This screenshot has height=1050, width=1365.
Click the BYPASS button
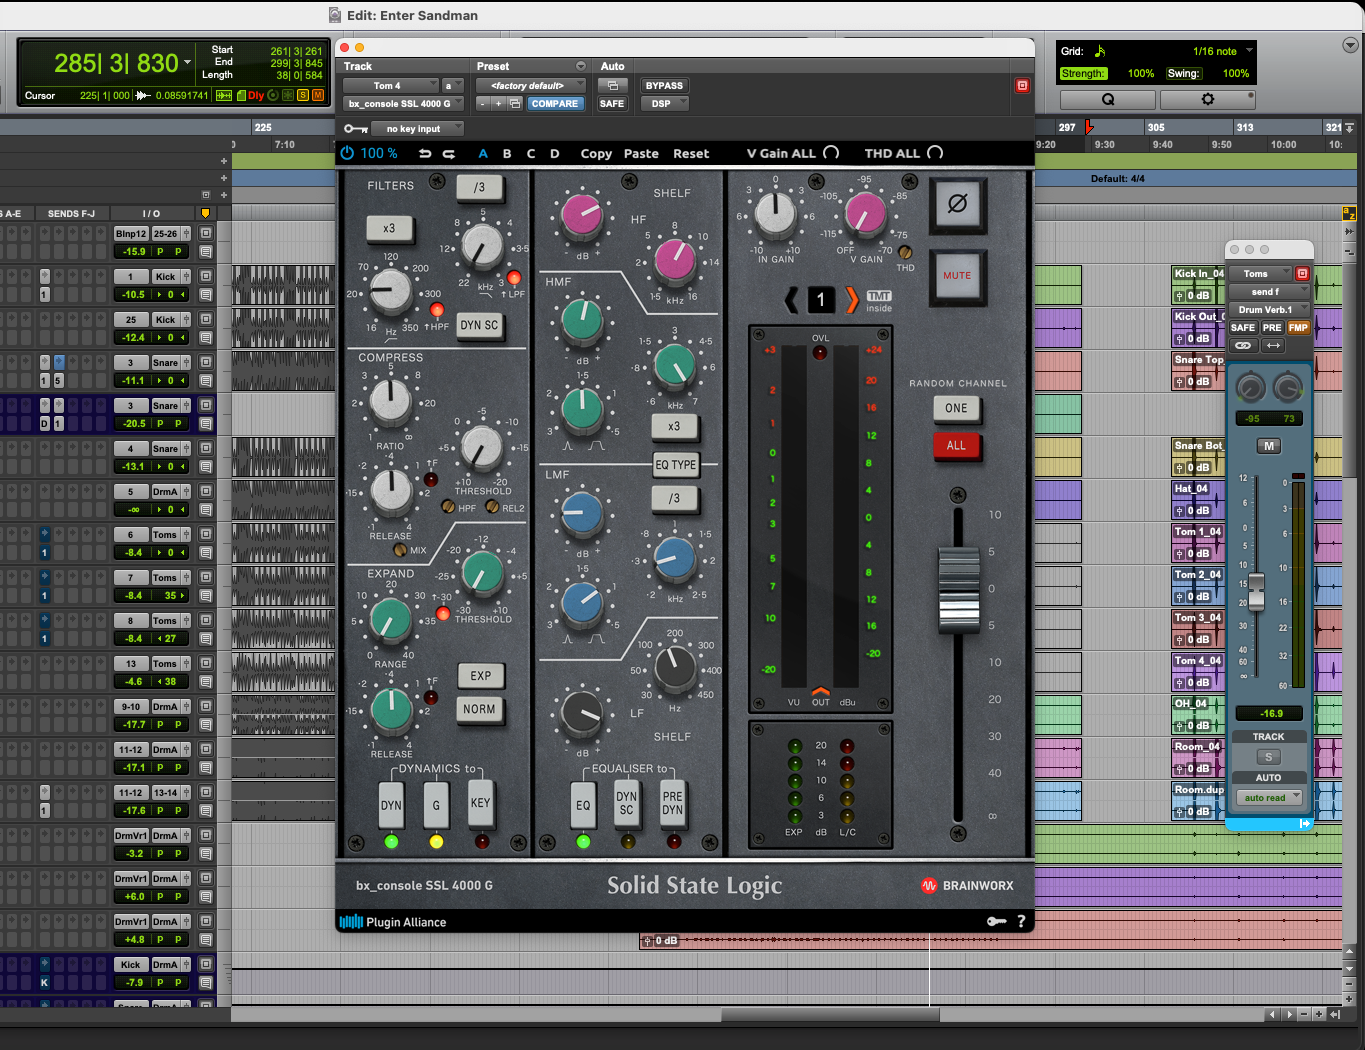click(664, 86)
